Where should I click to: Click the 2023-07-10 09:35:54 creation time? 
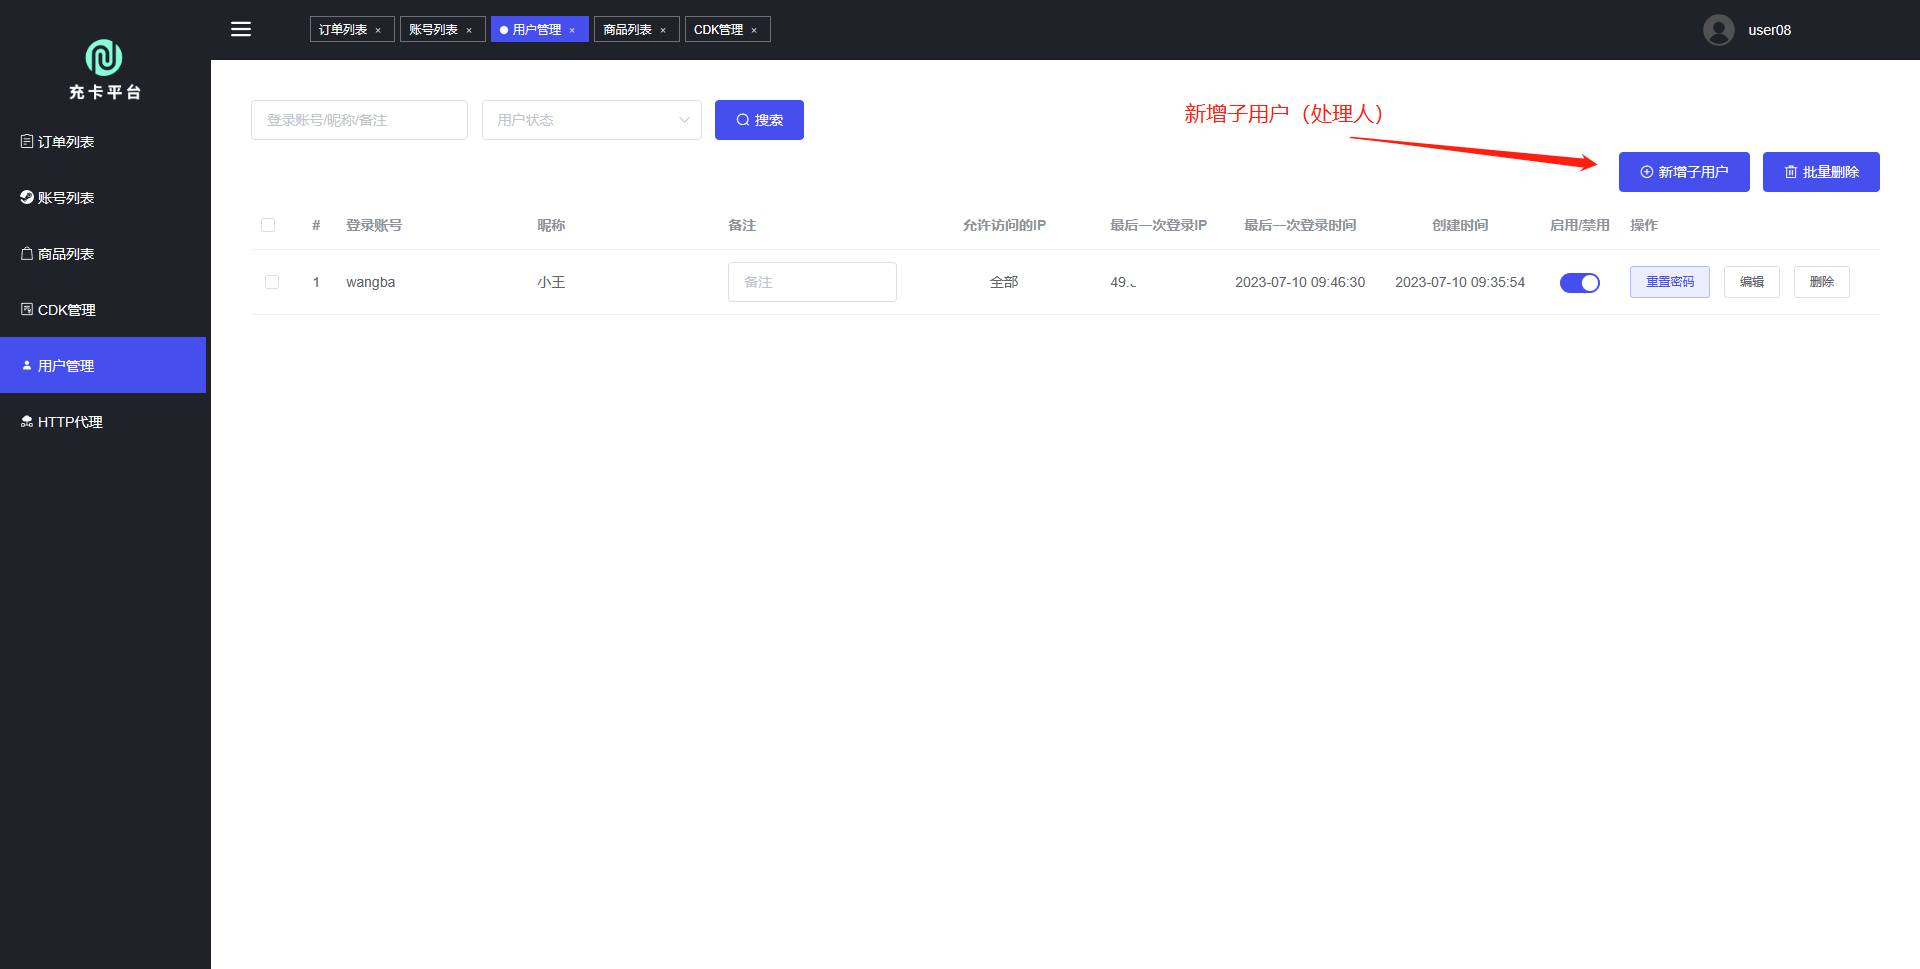(1460, 282)
